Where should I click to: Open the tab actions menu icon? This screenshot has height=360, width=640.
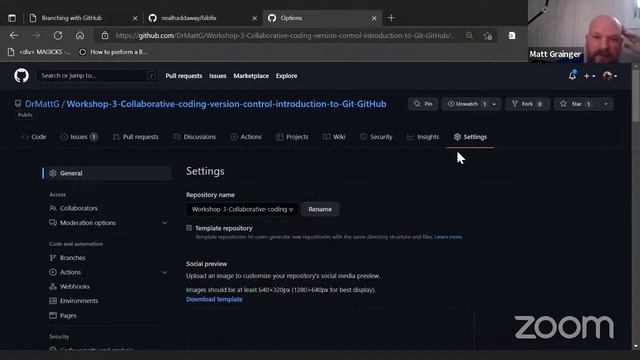click(12, 18)
